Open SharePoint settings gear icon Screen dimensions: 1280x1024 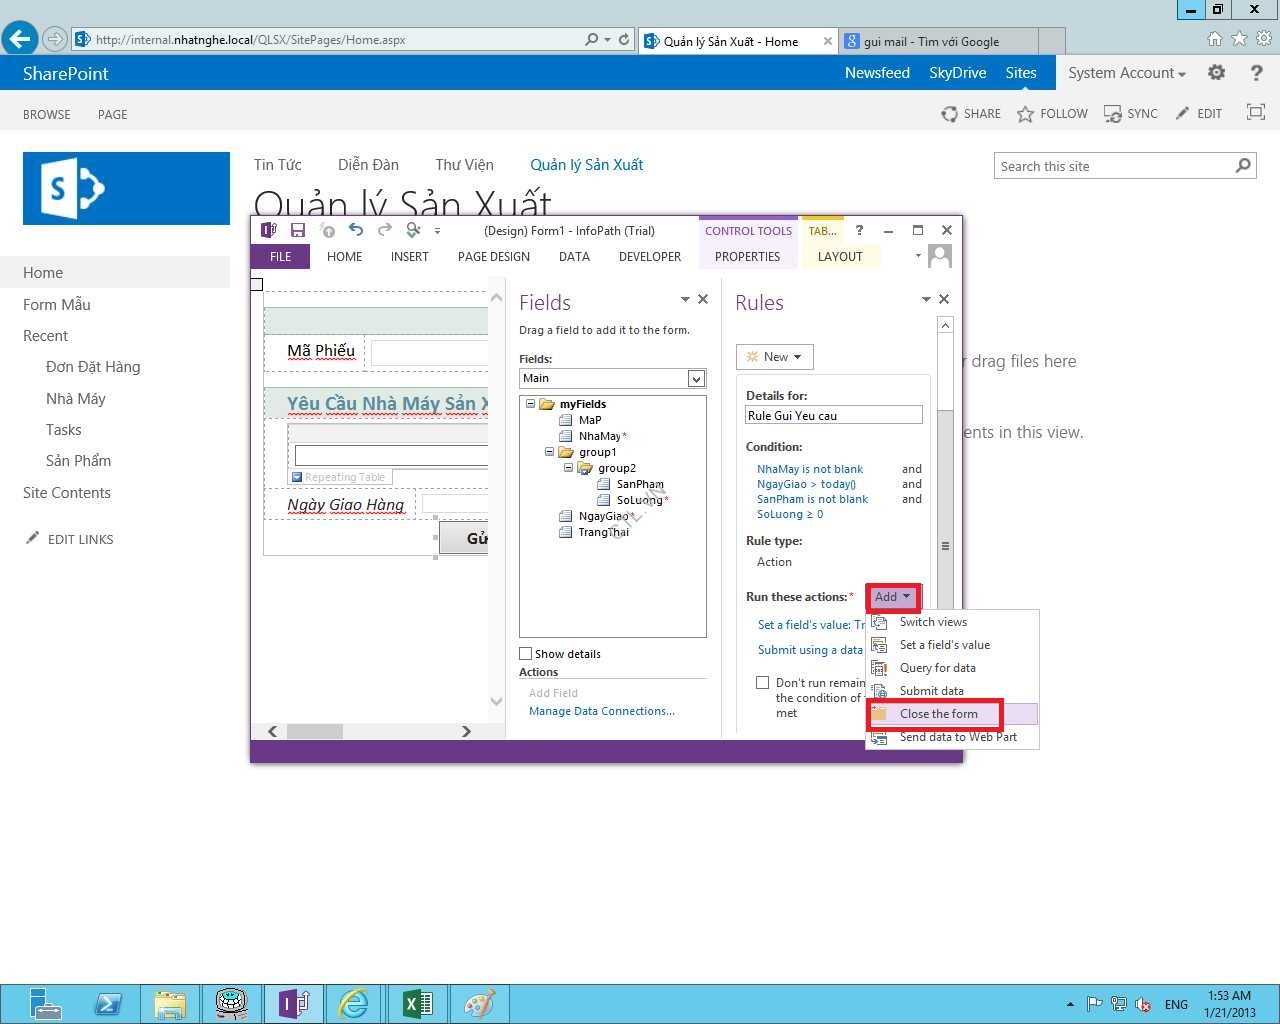click(x=1216, y=73)
